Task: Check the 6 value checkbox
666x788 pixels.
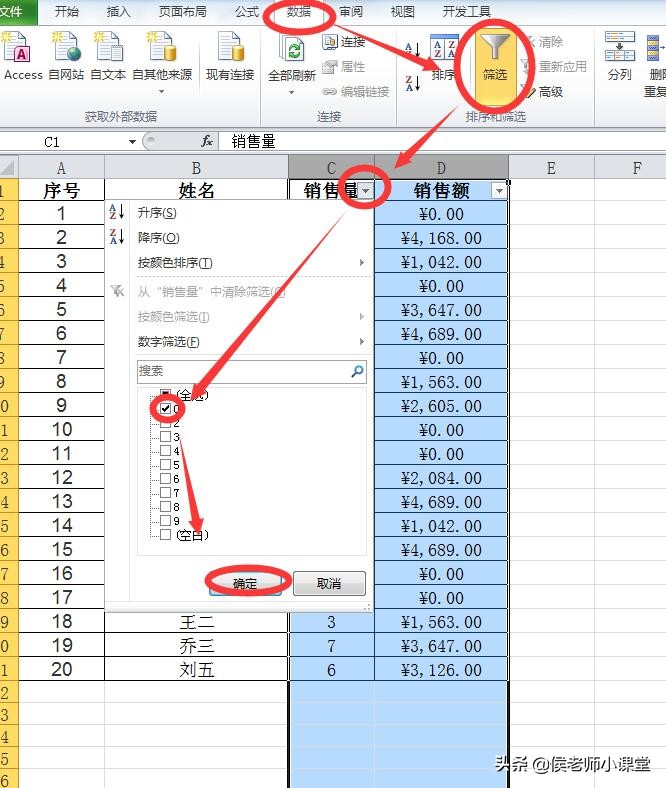Action: (x=165, y=478)
